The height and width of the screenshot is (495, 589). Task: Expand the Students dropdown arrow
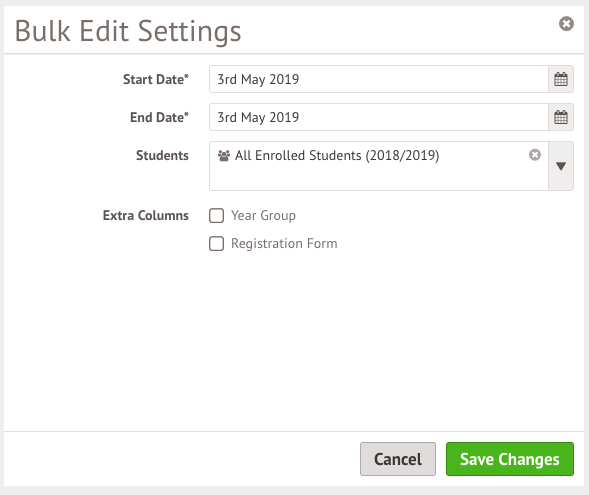[561, 166]
